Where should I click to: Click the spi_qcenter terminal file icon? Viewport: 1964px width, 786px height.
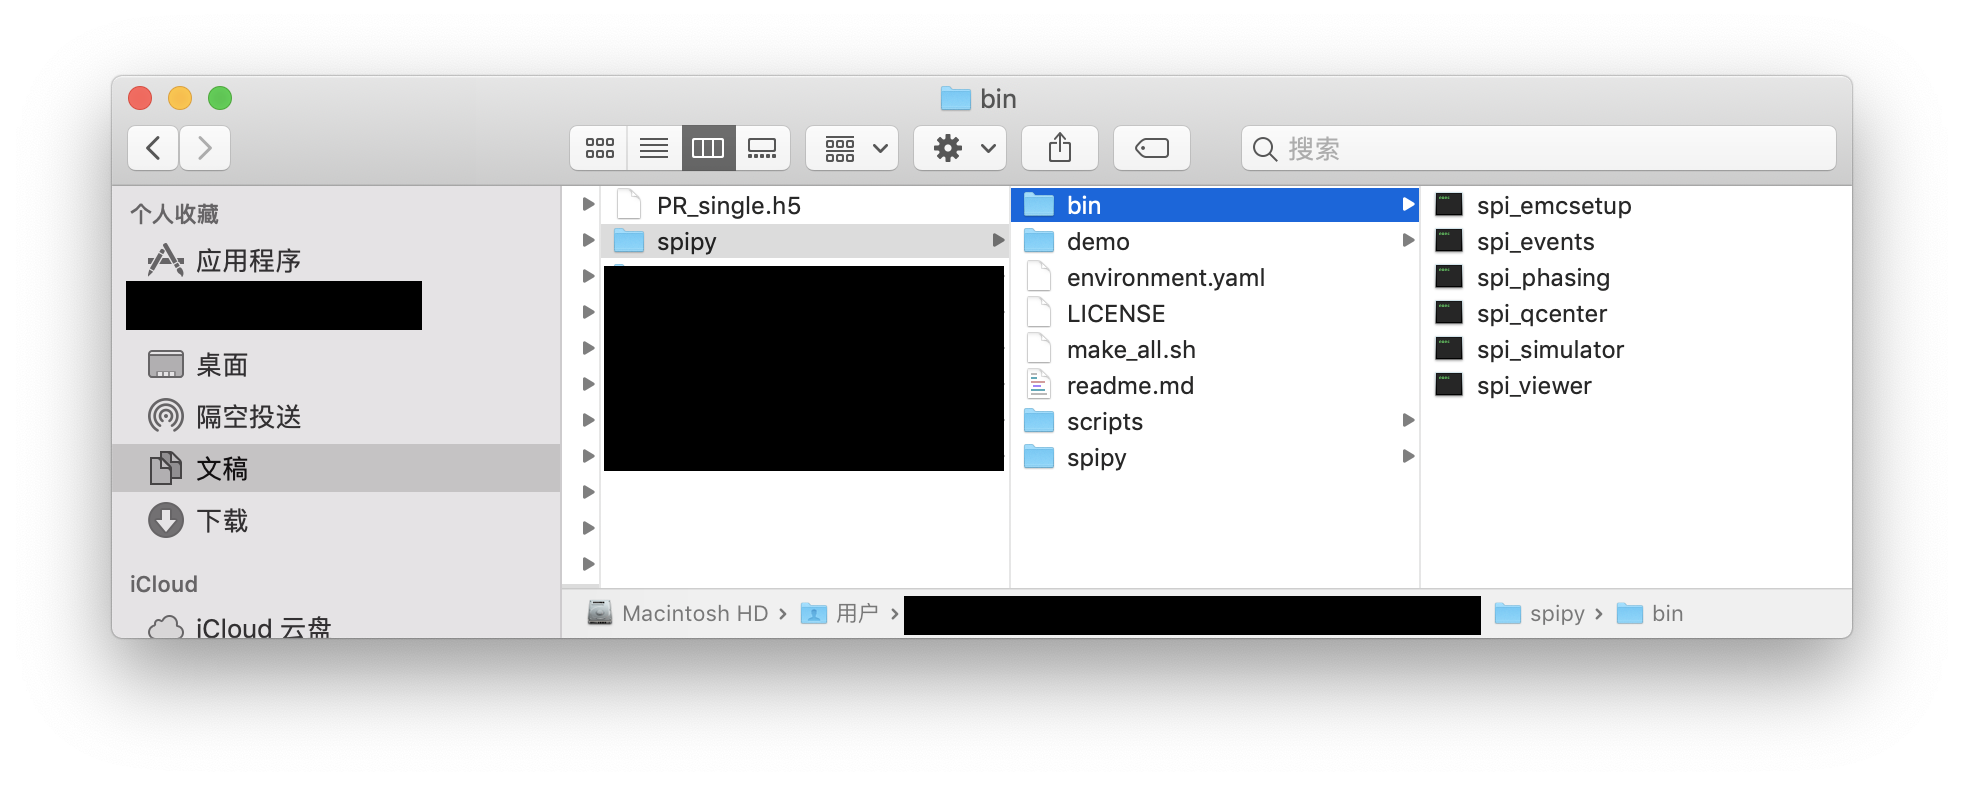1449,313
